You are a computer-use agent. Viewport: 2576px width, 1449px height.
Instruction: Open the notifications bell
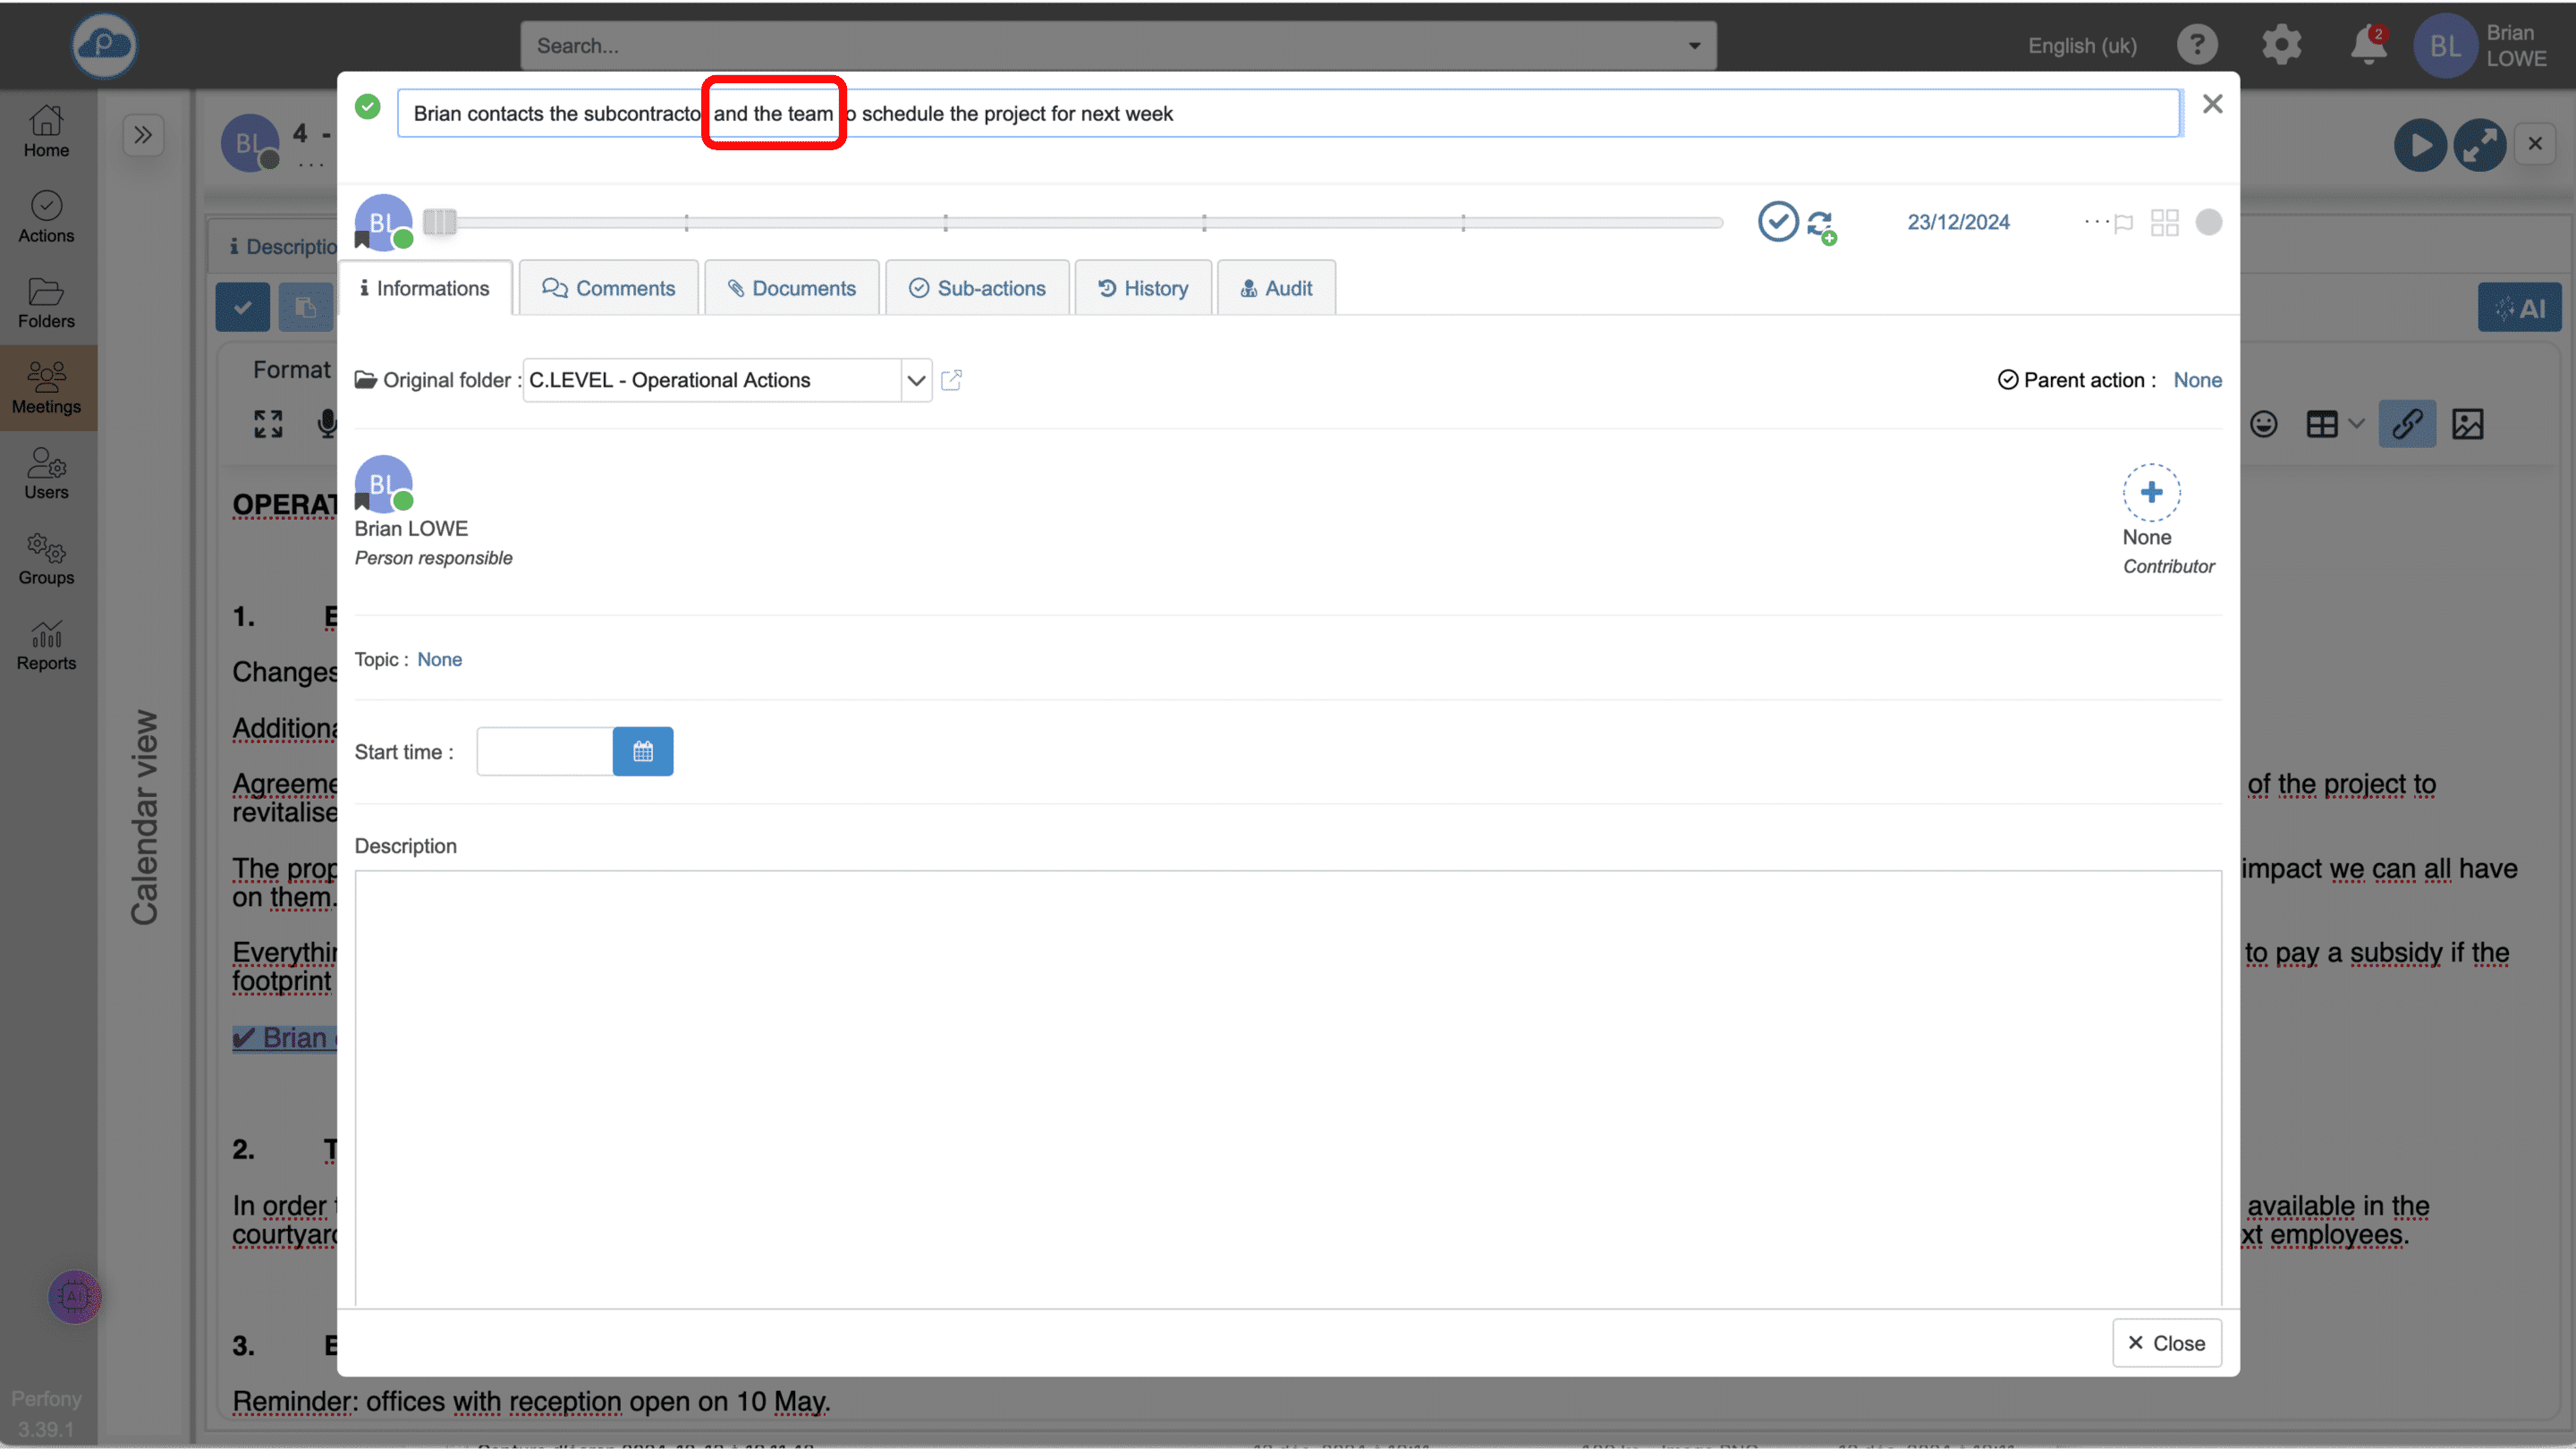pyautogui.click(x=2367, y=46)
